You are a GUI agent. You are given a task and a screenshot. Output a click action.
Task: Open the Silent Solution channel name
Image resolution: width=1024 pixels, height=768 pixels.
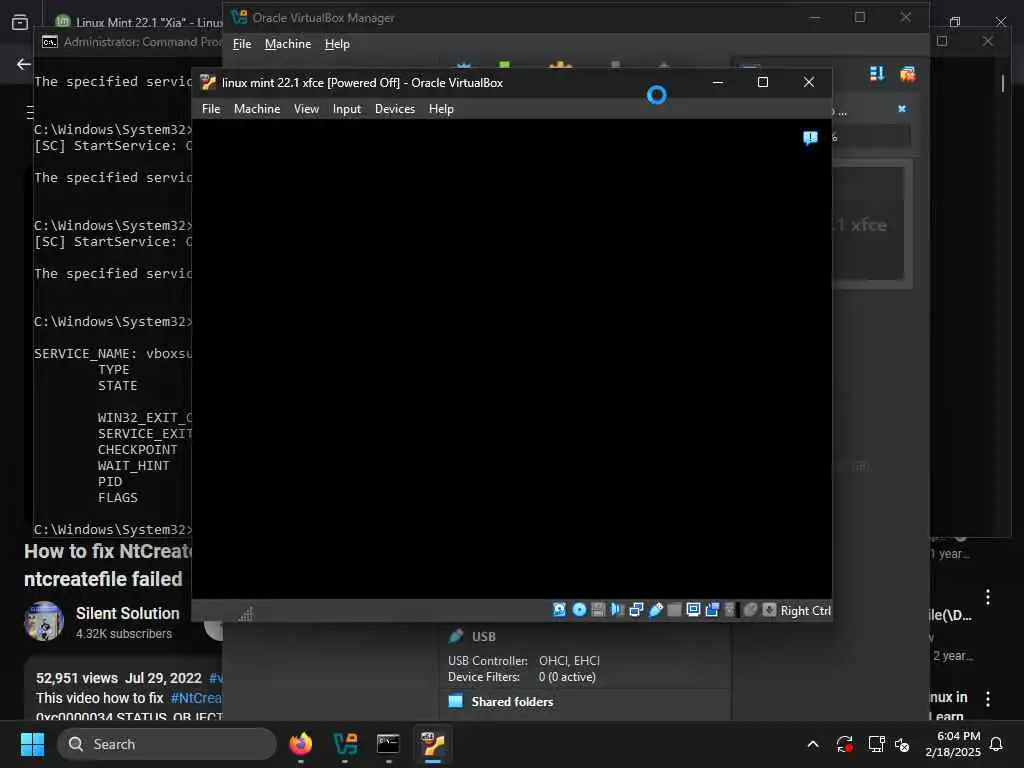tap(127, 613)
